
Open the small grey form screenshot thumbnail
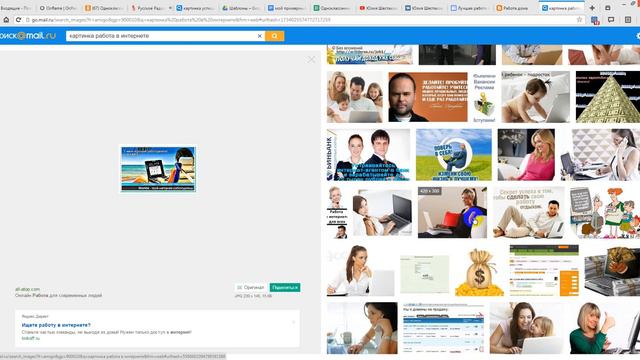(x=424, y=274)
